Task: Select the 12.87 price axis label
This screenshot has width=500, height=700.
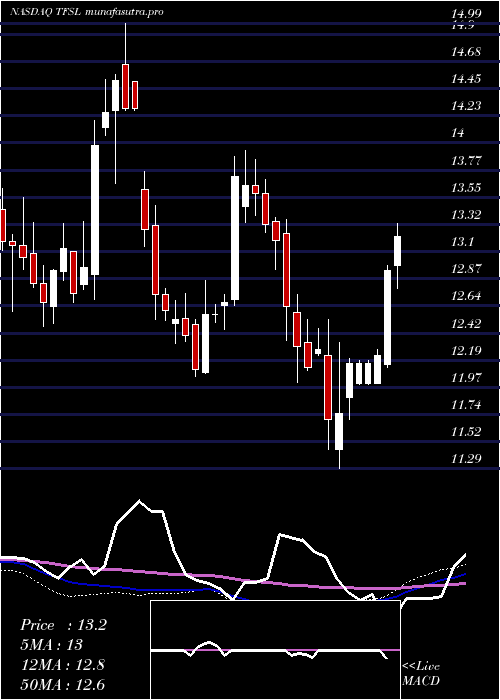Action: tap(466, 269)
